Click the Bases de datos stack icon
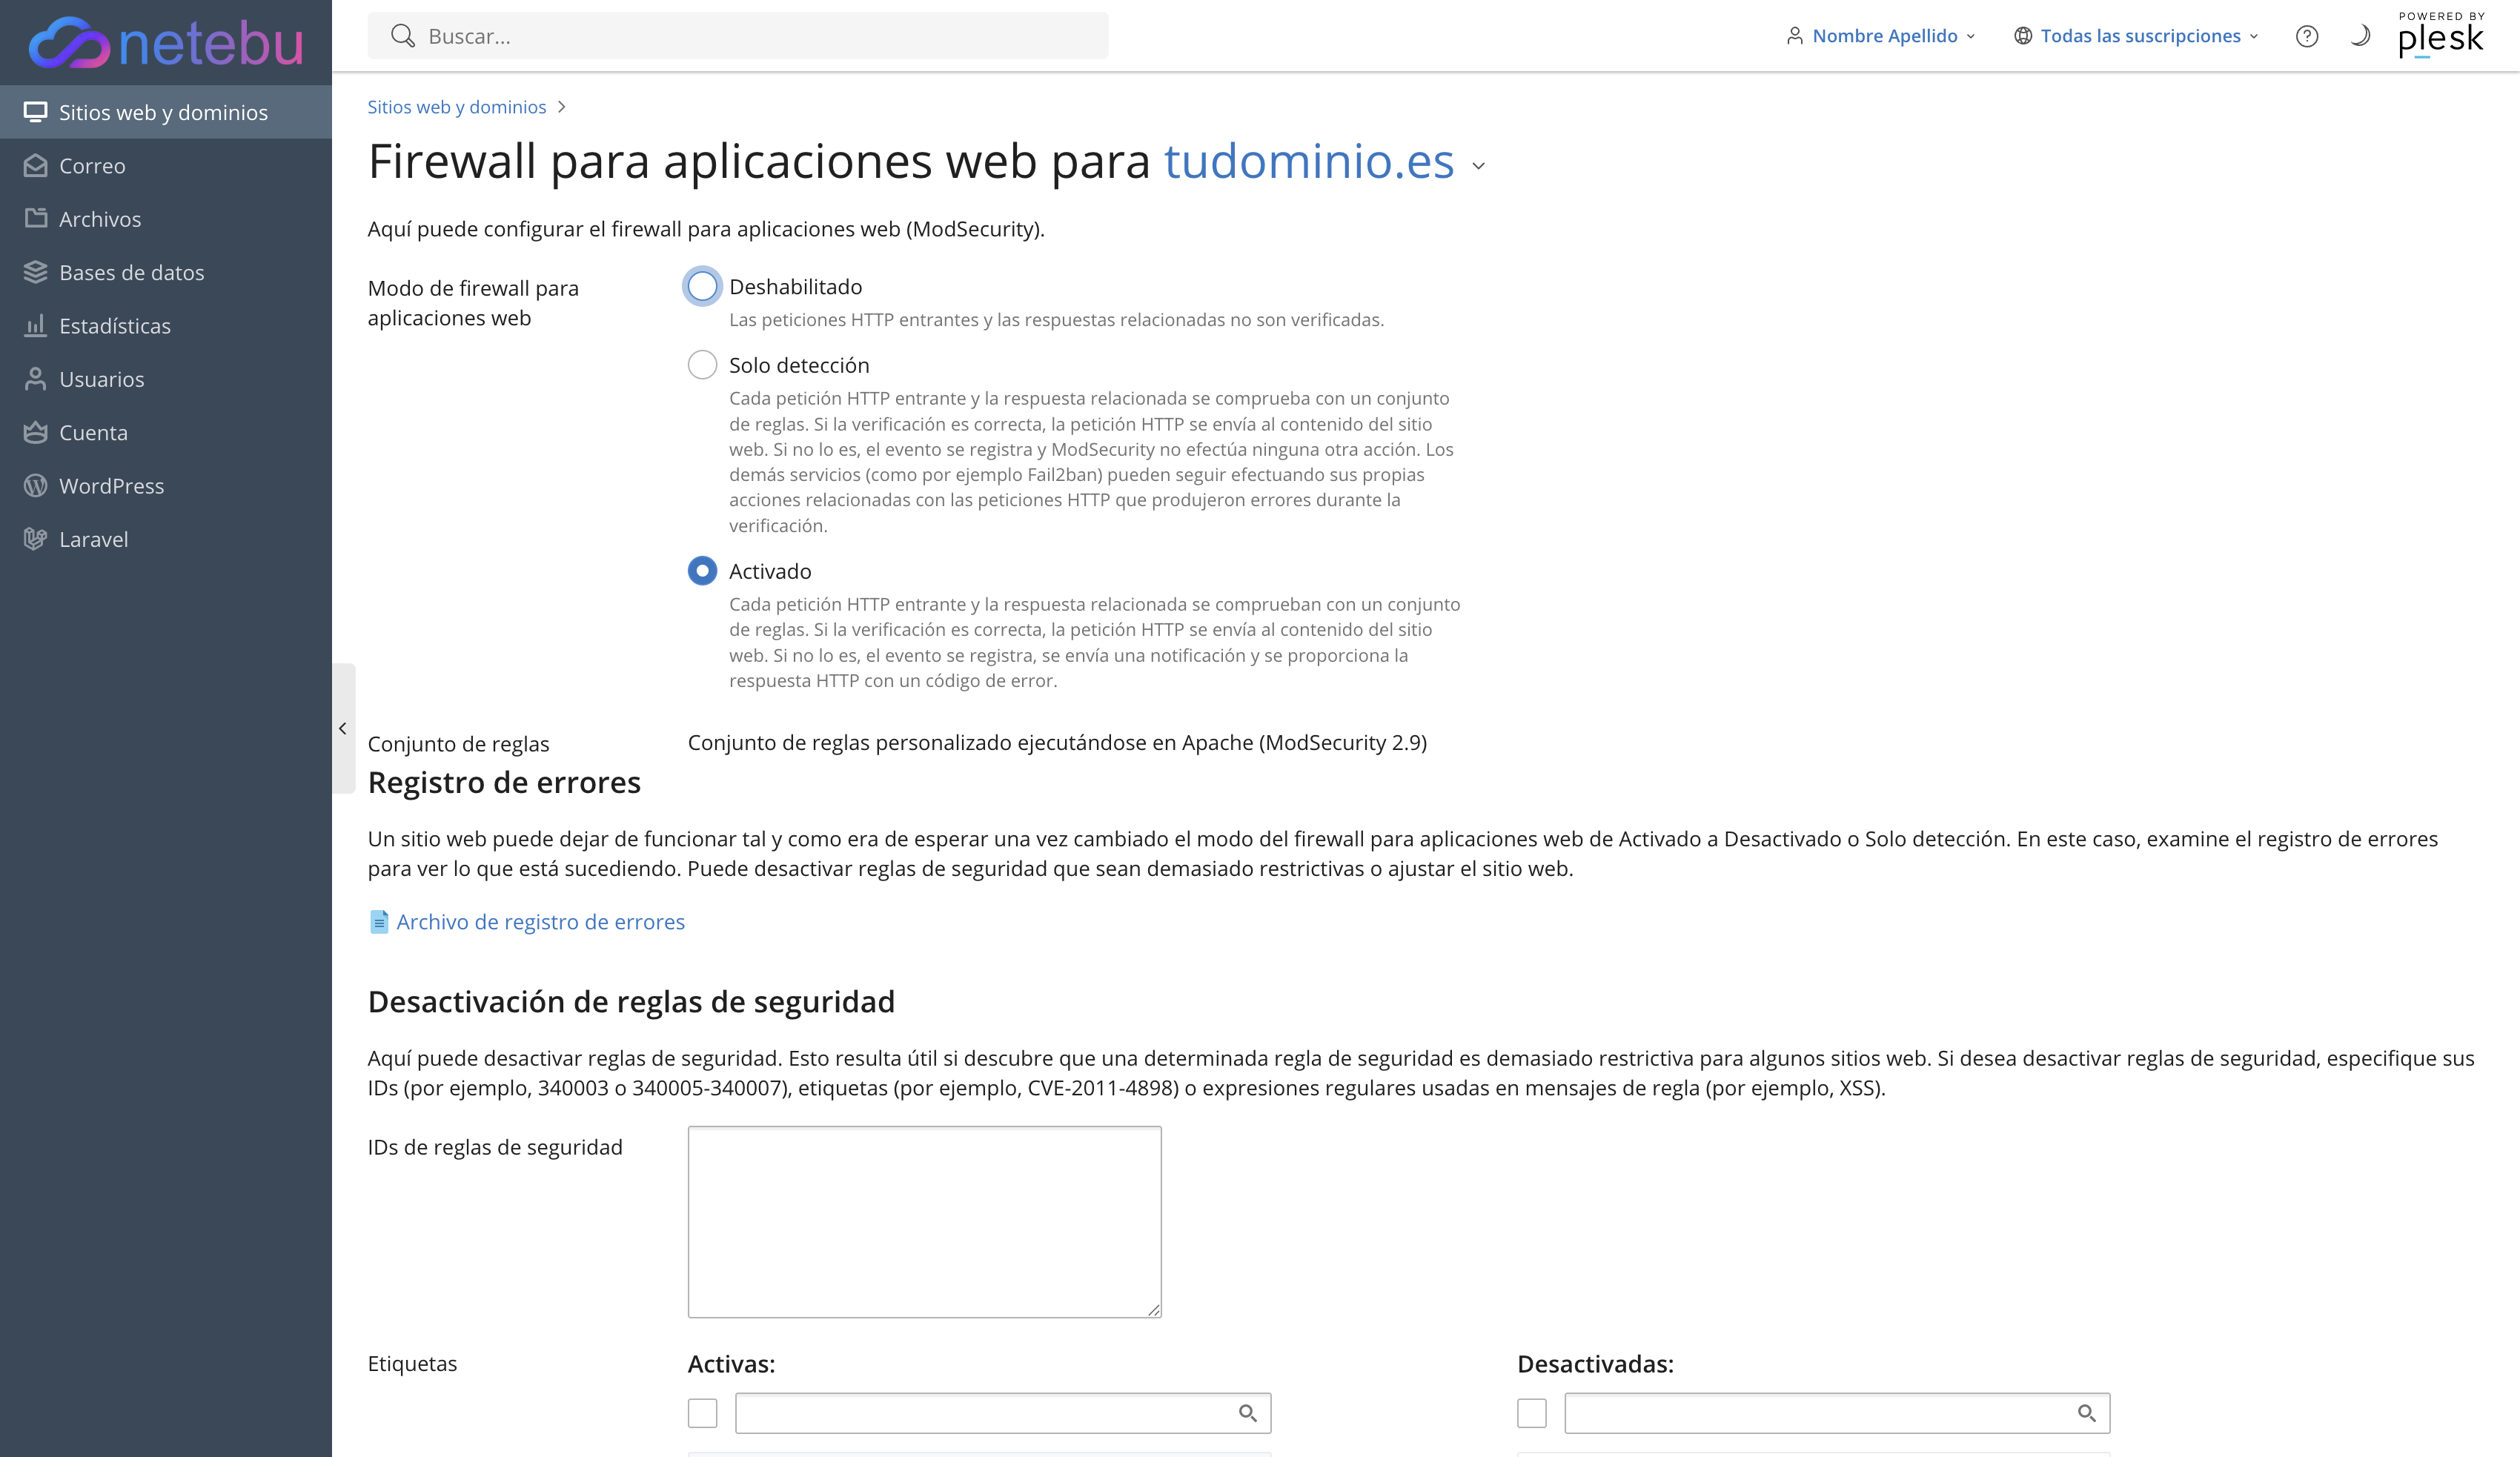Image resolution: width=2520 pixels, height=1457 pixels. point(36,272)
